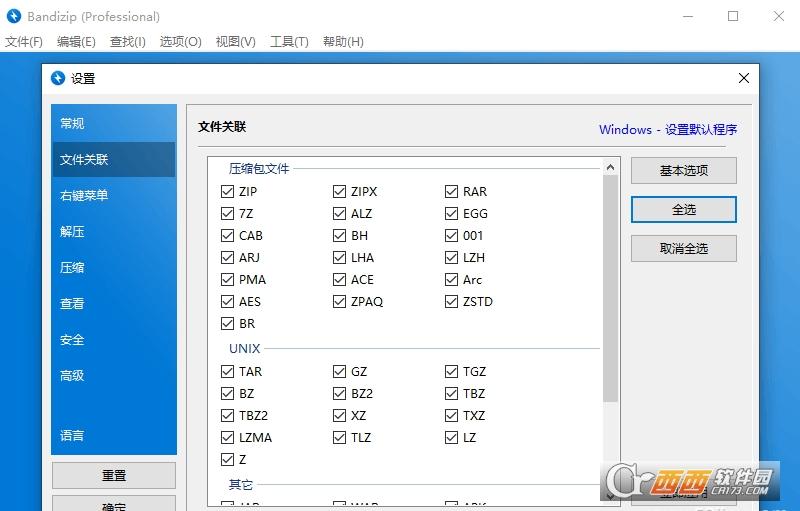Switch to the 高级 settings page
This screenshot has width=800, height=511.
tap(114, 376)
